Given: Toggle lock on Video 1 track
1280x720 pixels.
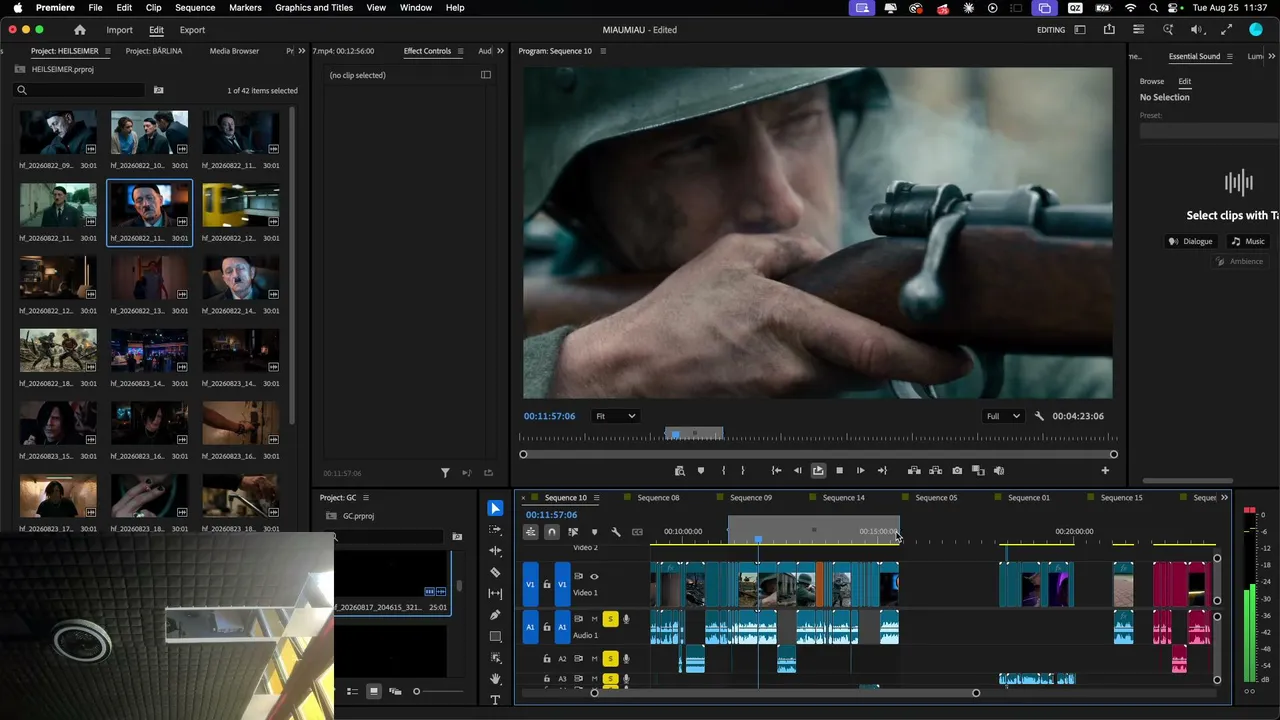Looking at the screenshot, I should pyautogui.click(x=546, y=584).
